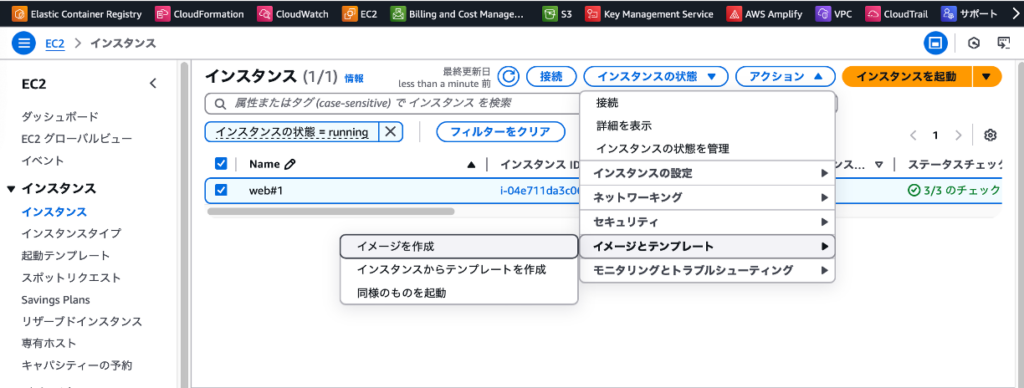Click インスタンスを起動 button
1024x388 pixels.
pos(907,76)
